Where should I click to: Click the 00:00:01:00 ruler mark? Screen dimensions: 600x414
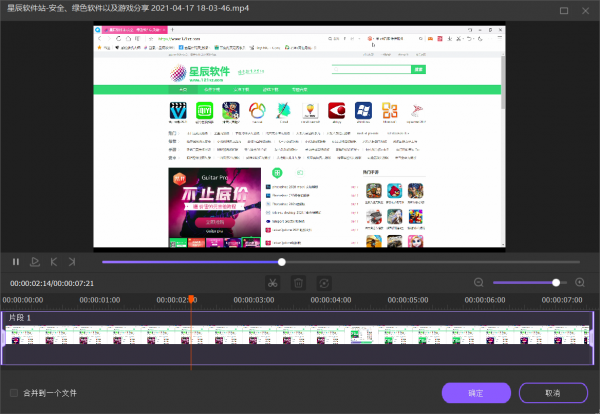coord(100,300)
